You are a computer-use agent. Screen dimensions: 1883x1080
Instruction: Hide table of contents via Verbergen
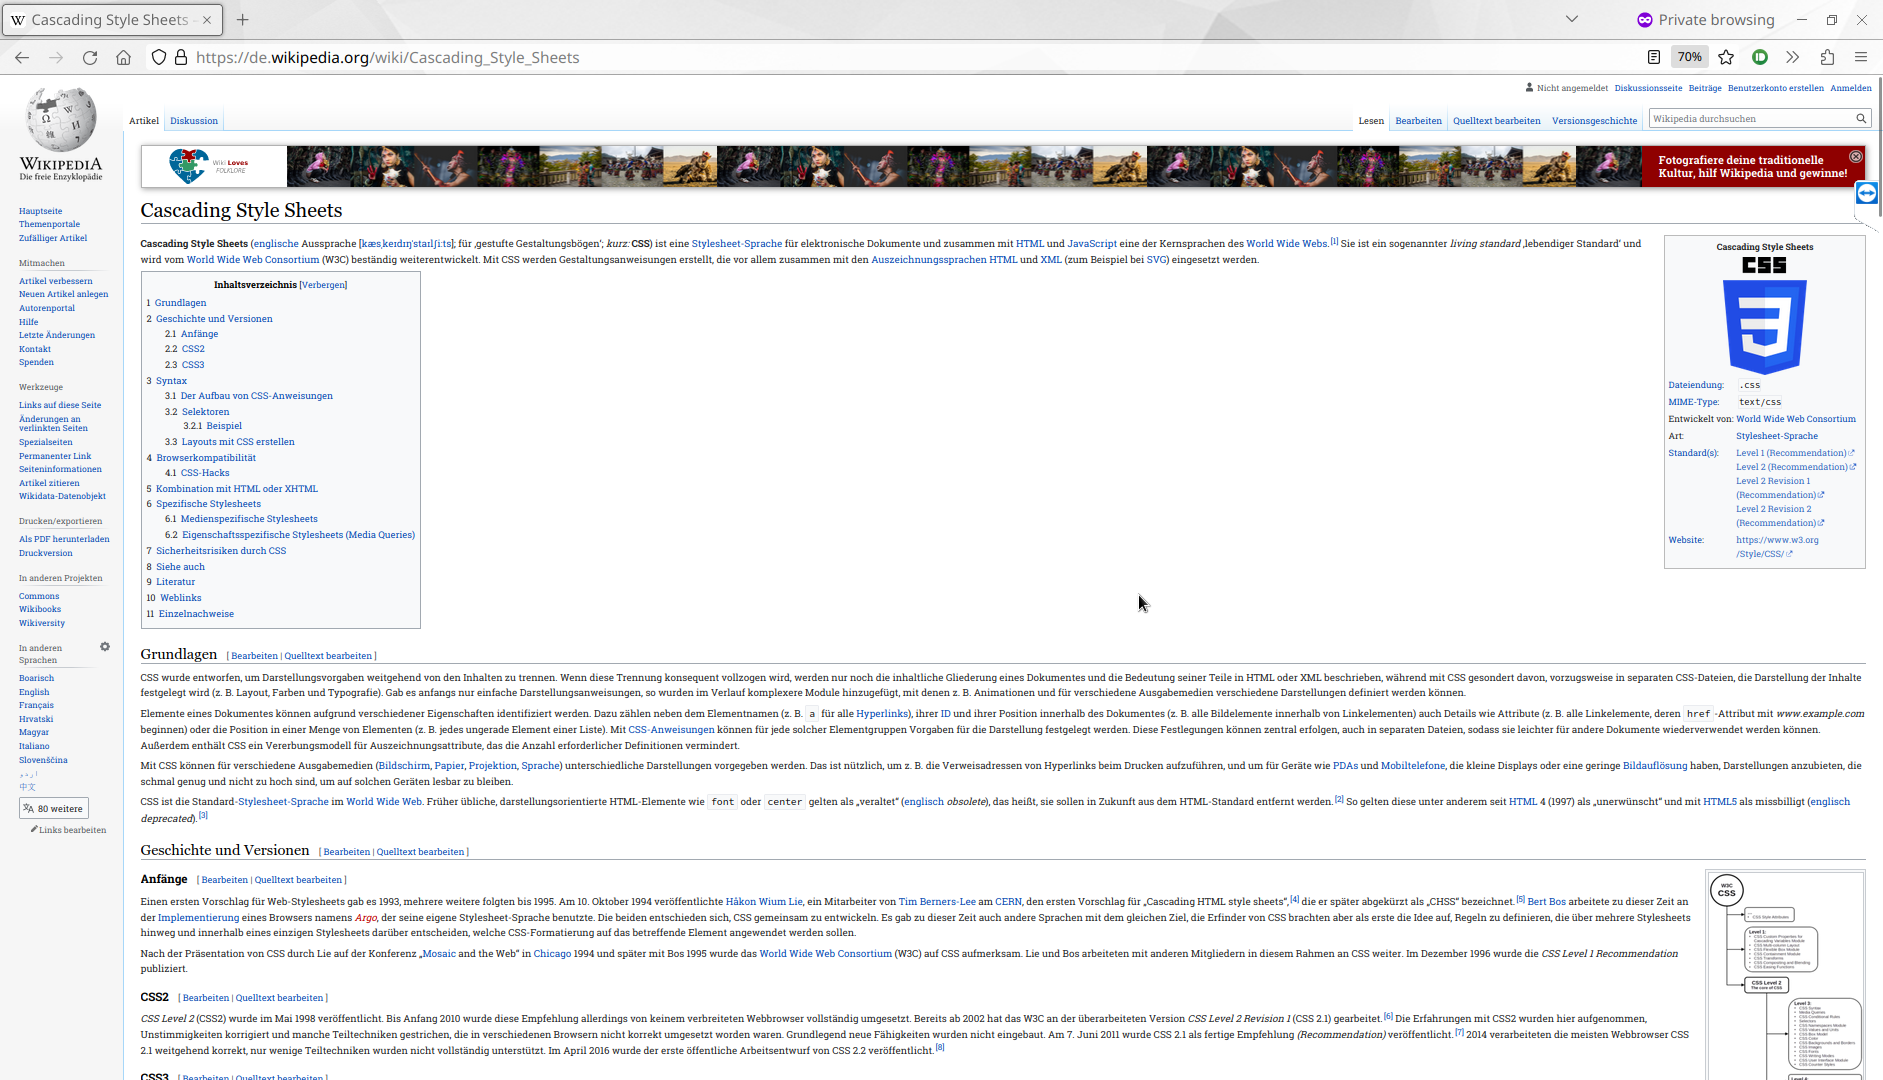tap(323, 285)
